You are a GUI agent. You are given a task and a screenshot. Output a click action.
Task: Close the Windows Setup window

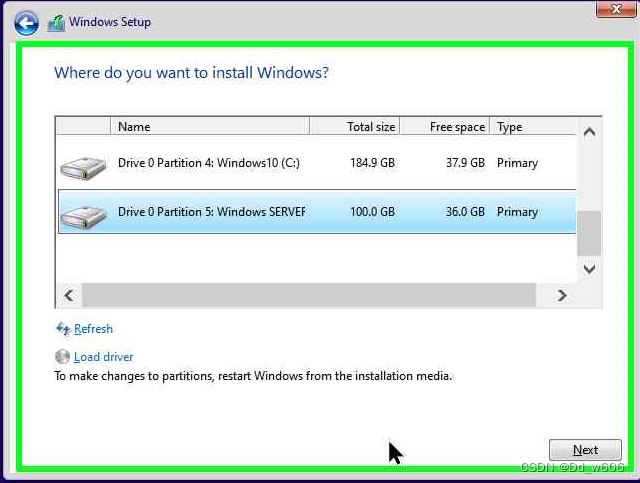(x=616, y=9)
